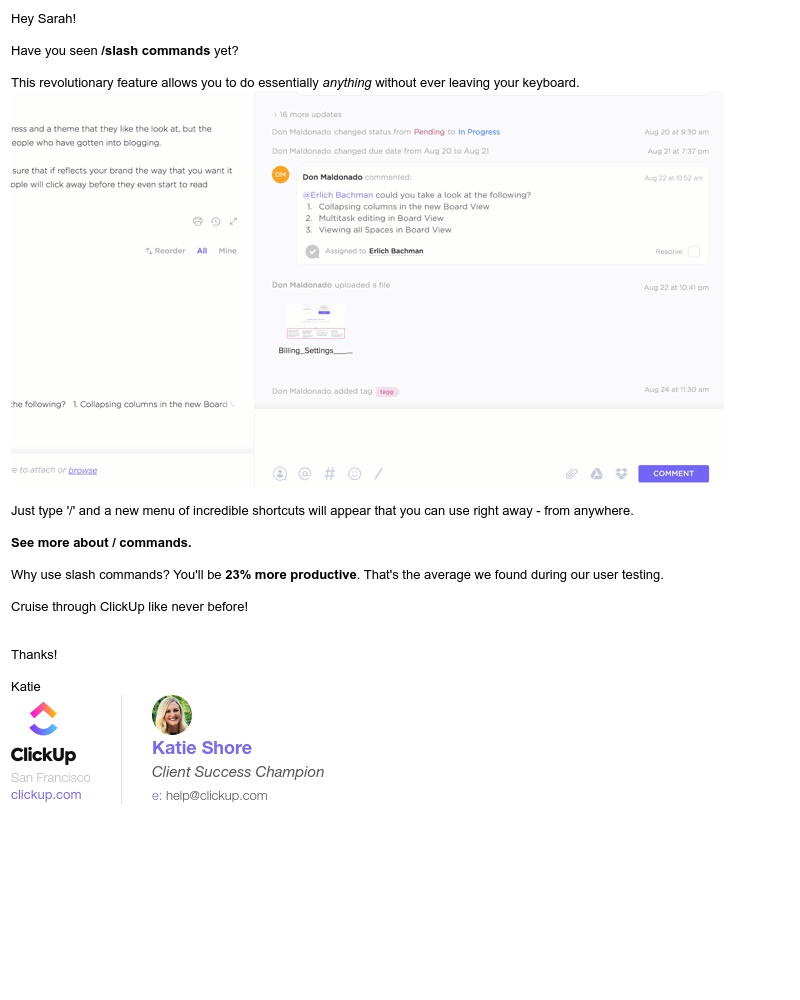Tick the Resolve checkbox on comment
800x1000 pixels.
[694, 252]
